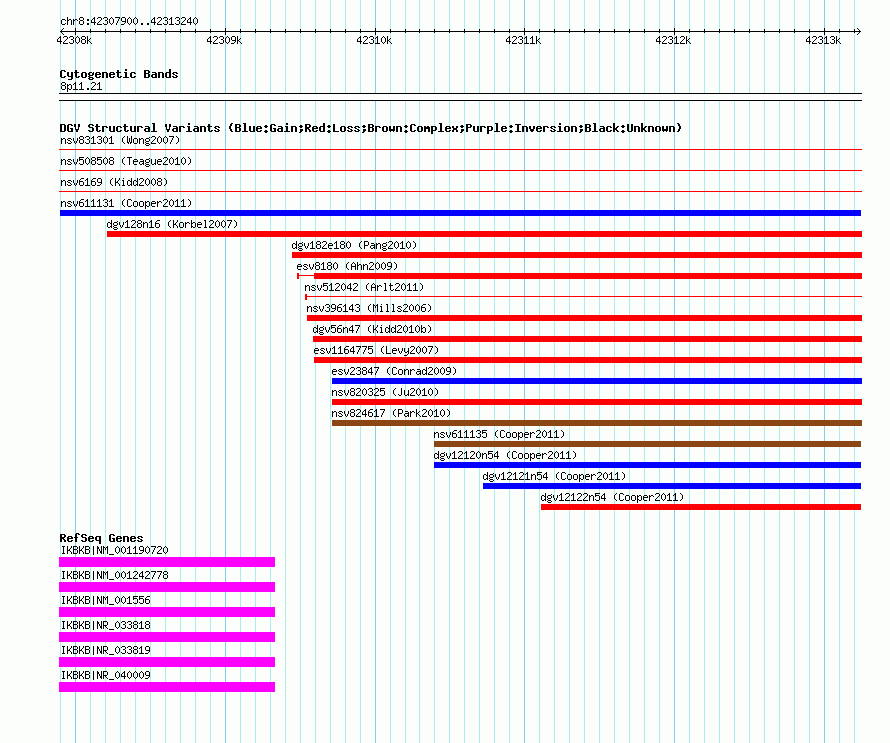Viewport: 890px width, 743px height.
Task: Select the magenta bar under IKBKB|NM_001190720
Action: (x=167, y=562)
